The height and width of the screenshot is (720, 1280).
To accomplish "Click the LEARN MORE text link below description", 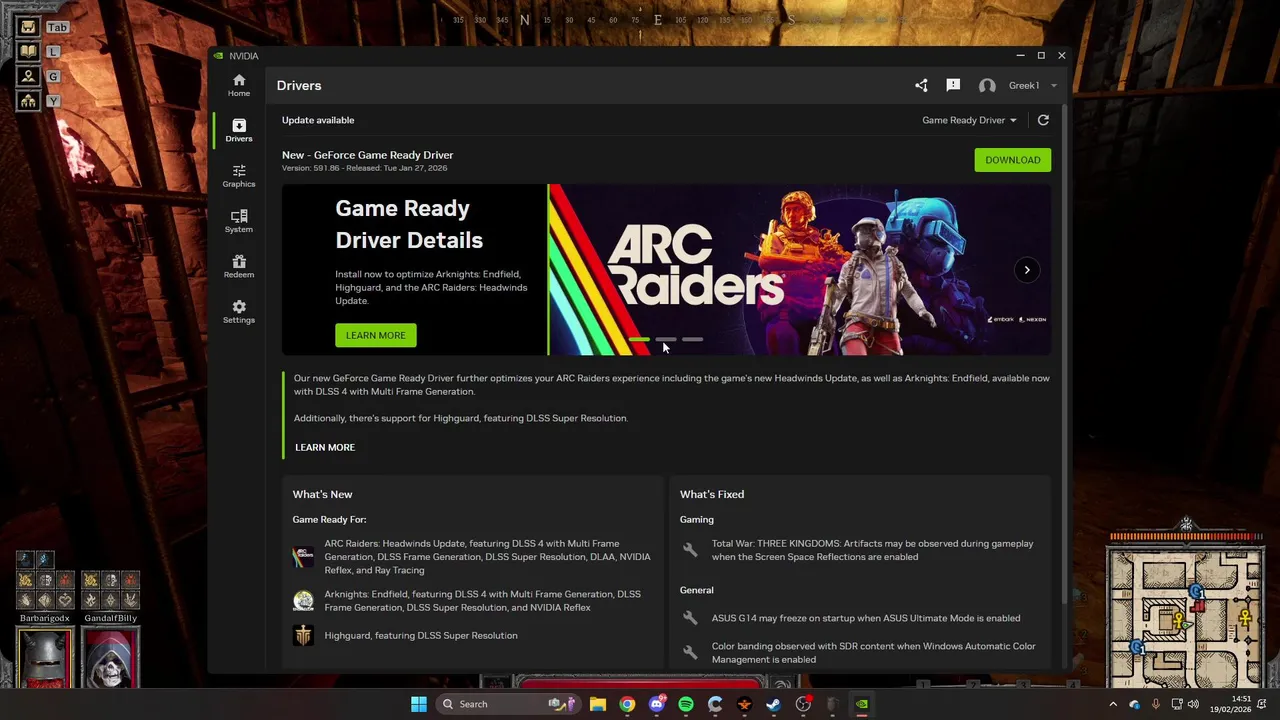I will click(x=325, y=447).
